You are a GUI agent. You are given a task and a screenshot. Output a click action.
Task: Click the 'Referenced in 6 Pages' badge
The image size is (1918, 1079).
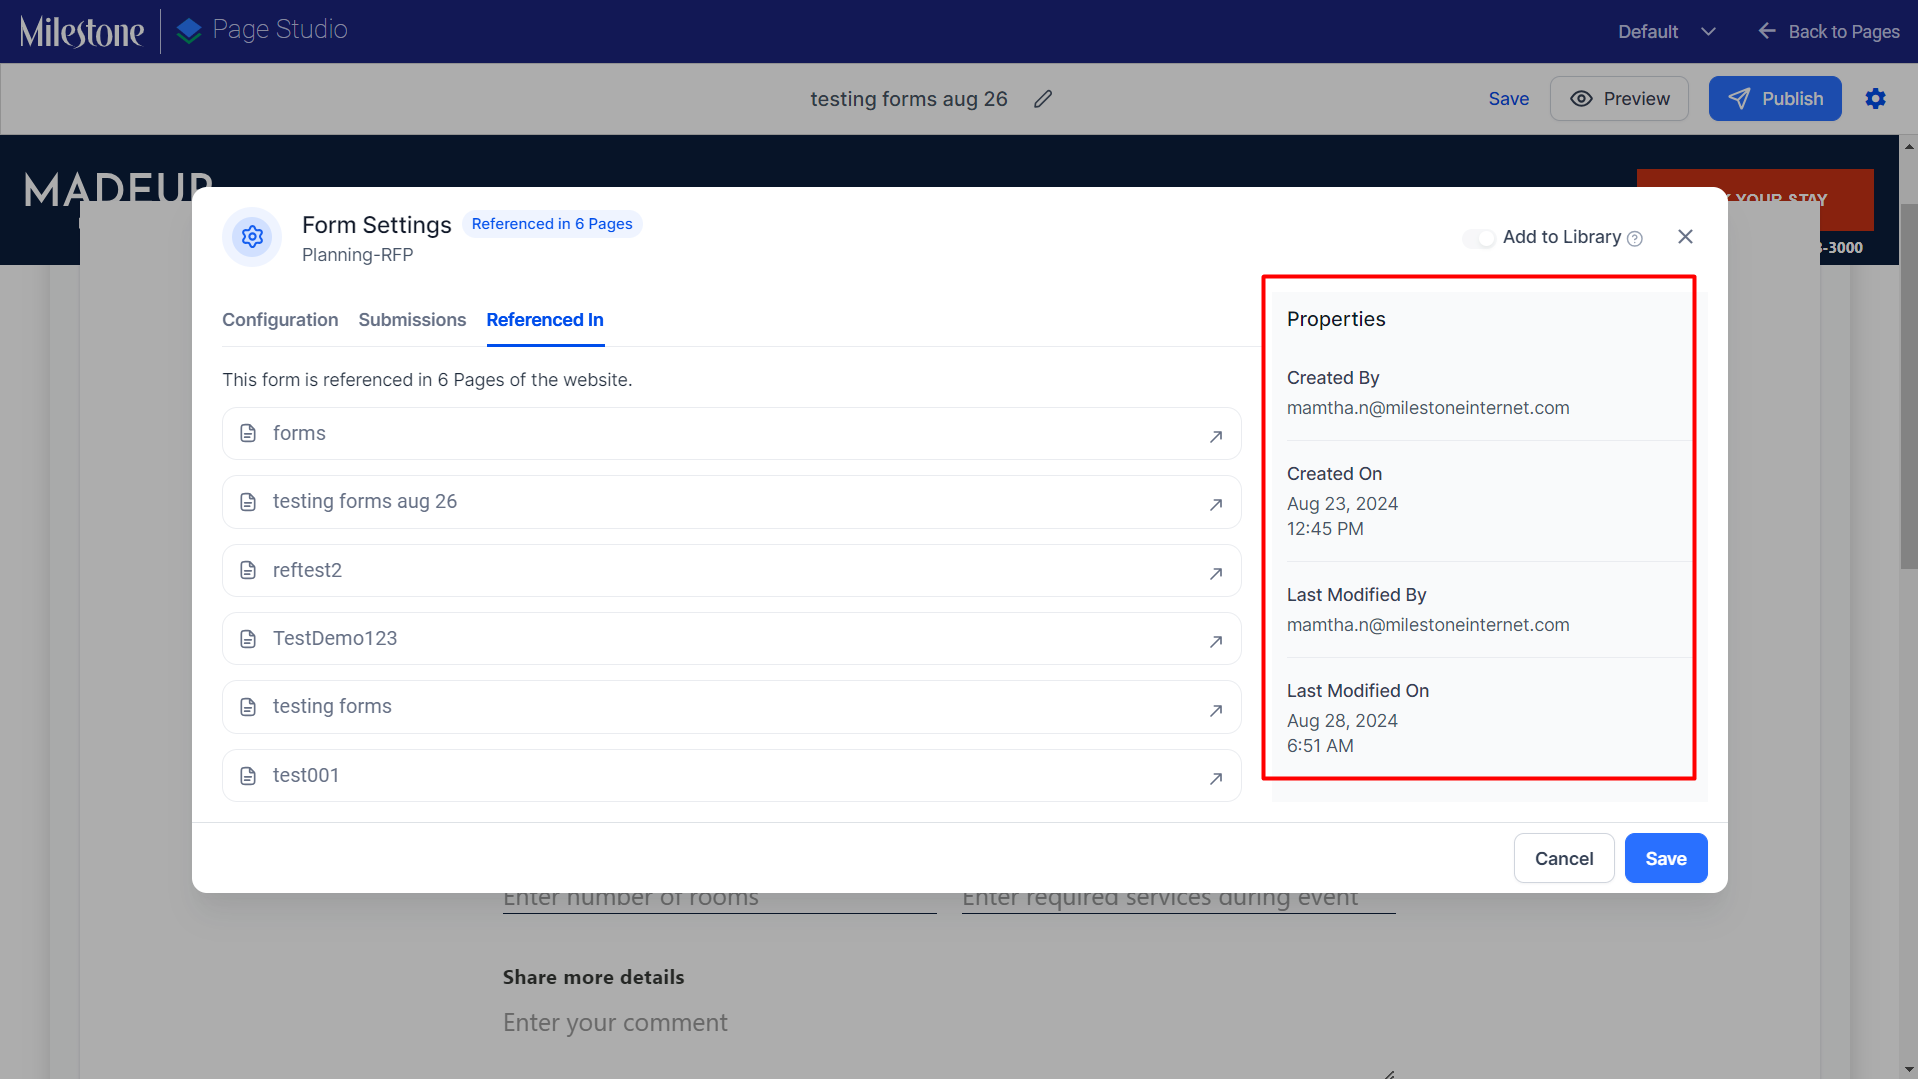[552, 224]
